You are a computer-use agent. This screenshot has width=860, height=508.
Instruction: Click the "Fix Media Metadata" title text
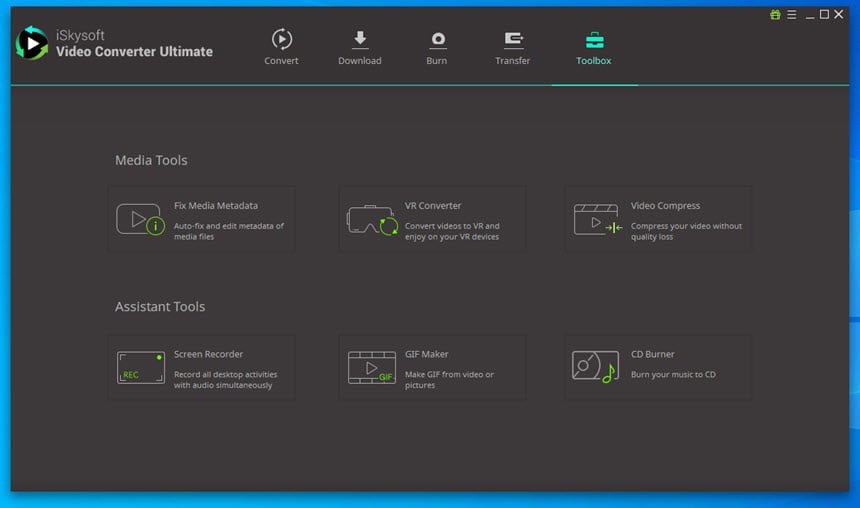[215, 206]
